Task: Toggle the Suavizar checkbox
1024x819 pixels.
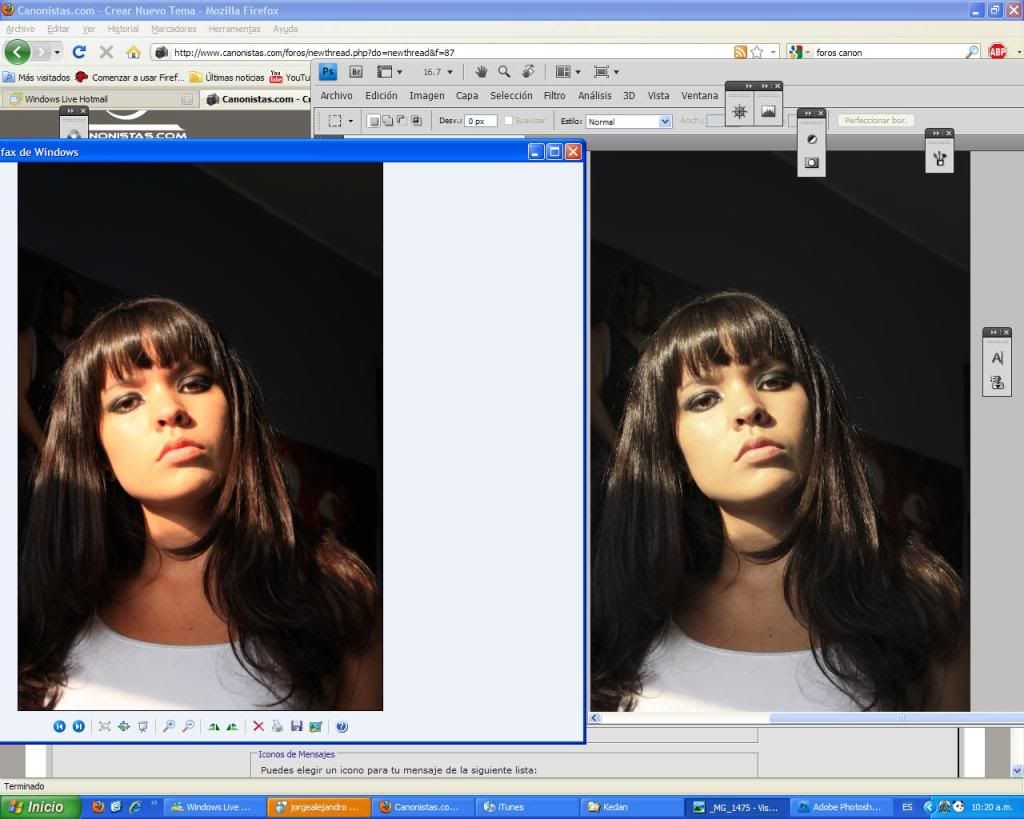Action: pyautogui.click(x=509, y=121)
